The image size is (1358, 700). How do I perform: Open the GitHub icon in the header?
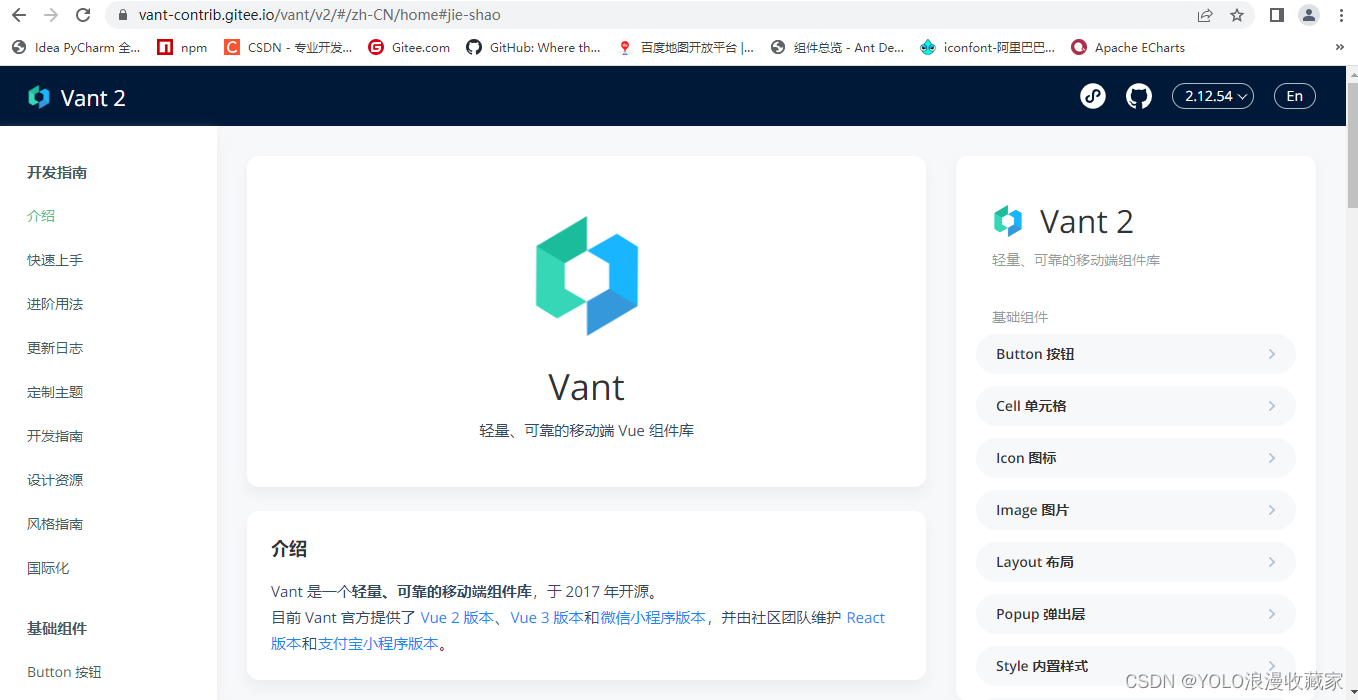1139,96
